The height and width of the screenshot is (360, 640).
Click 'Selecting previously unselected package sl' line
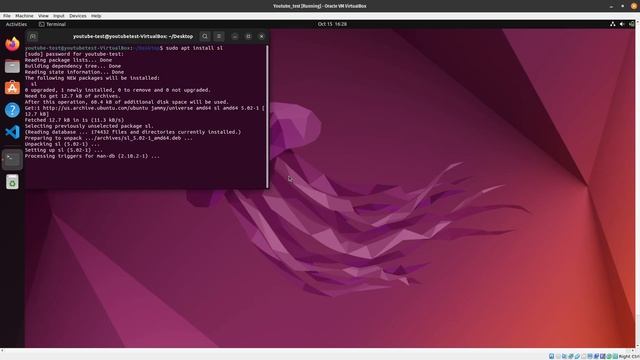[x=89, y=126]
